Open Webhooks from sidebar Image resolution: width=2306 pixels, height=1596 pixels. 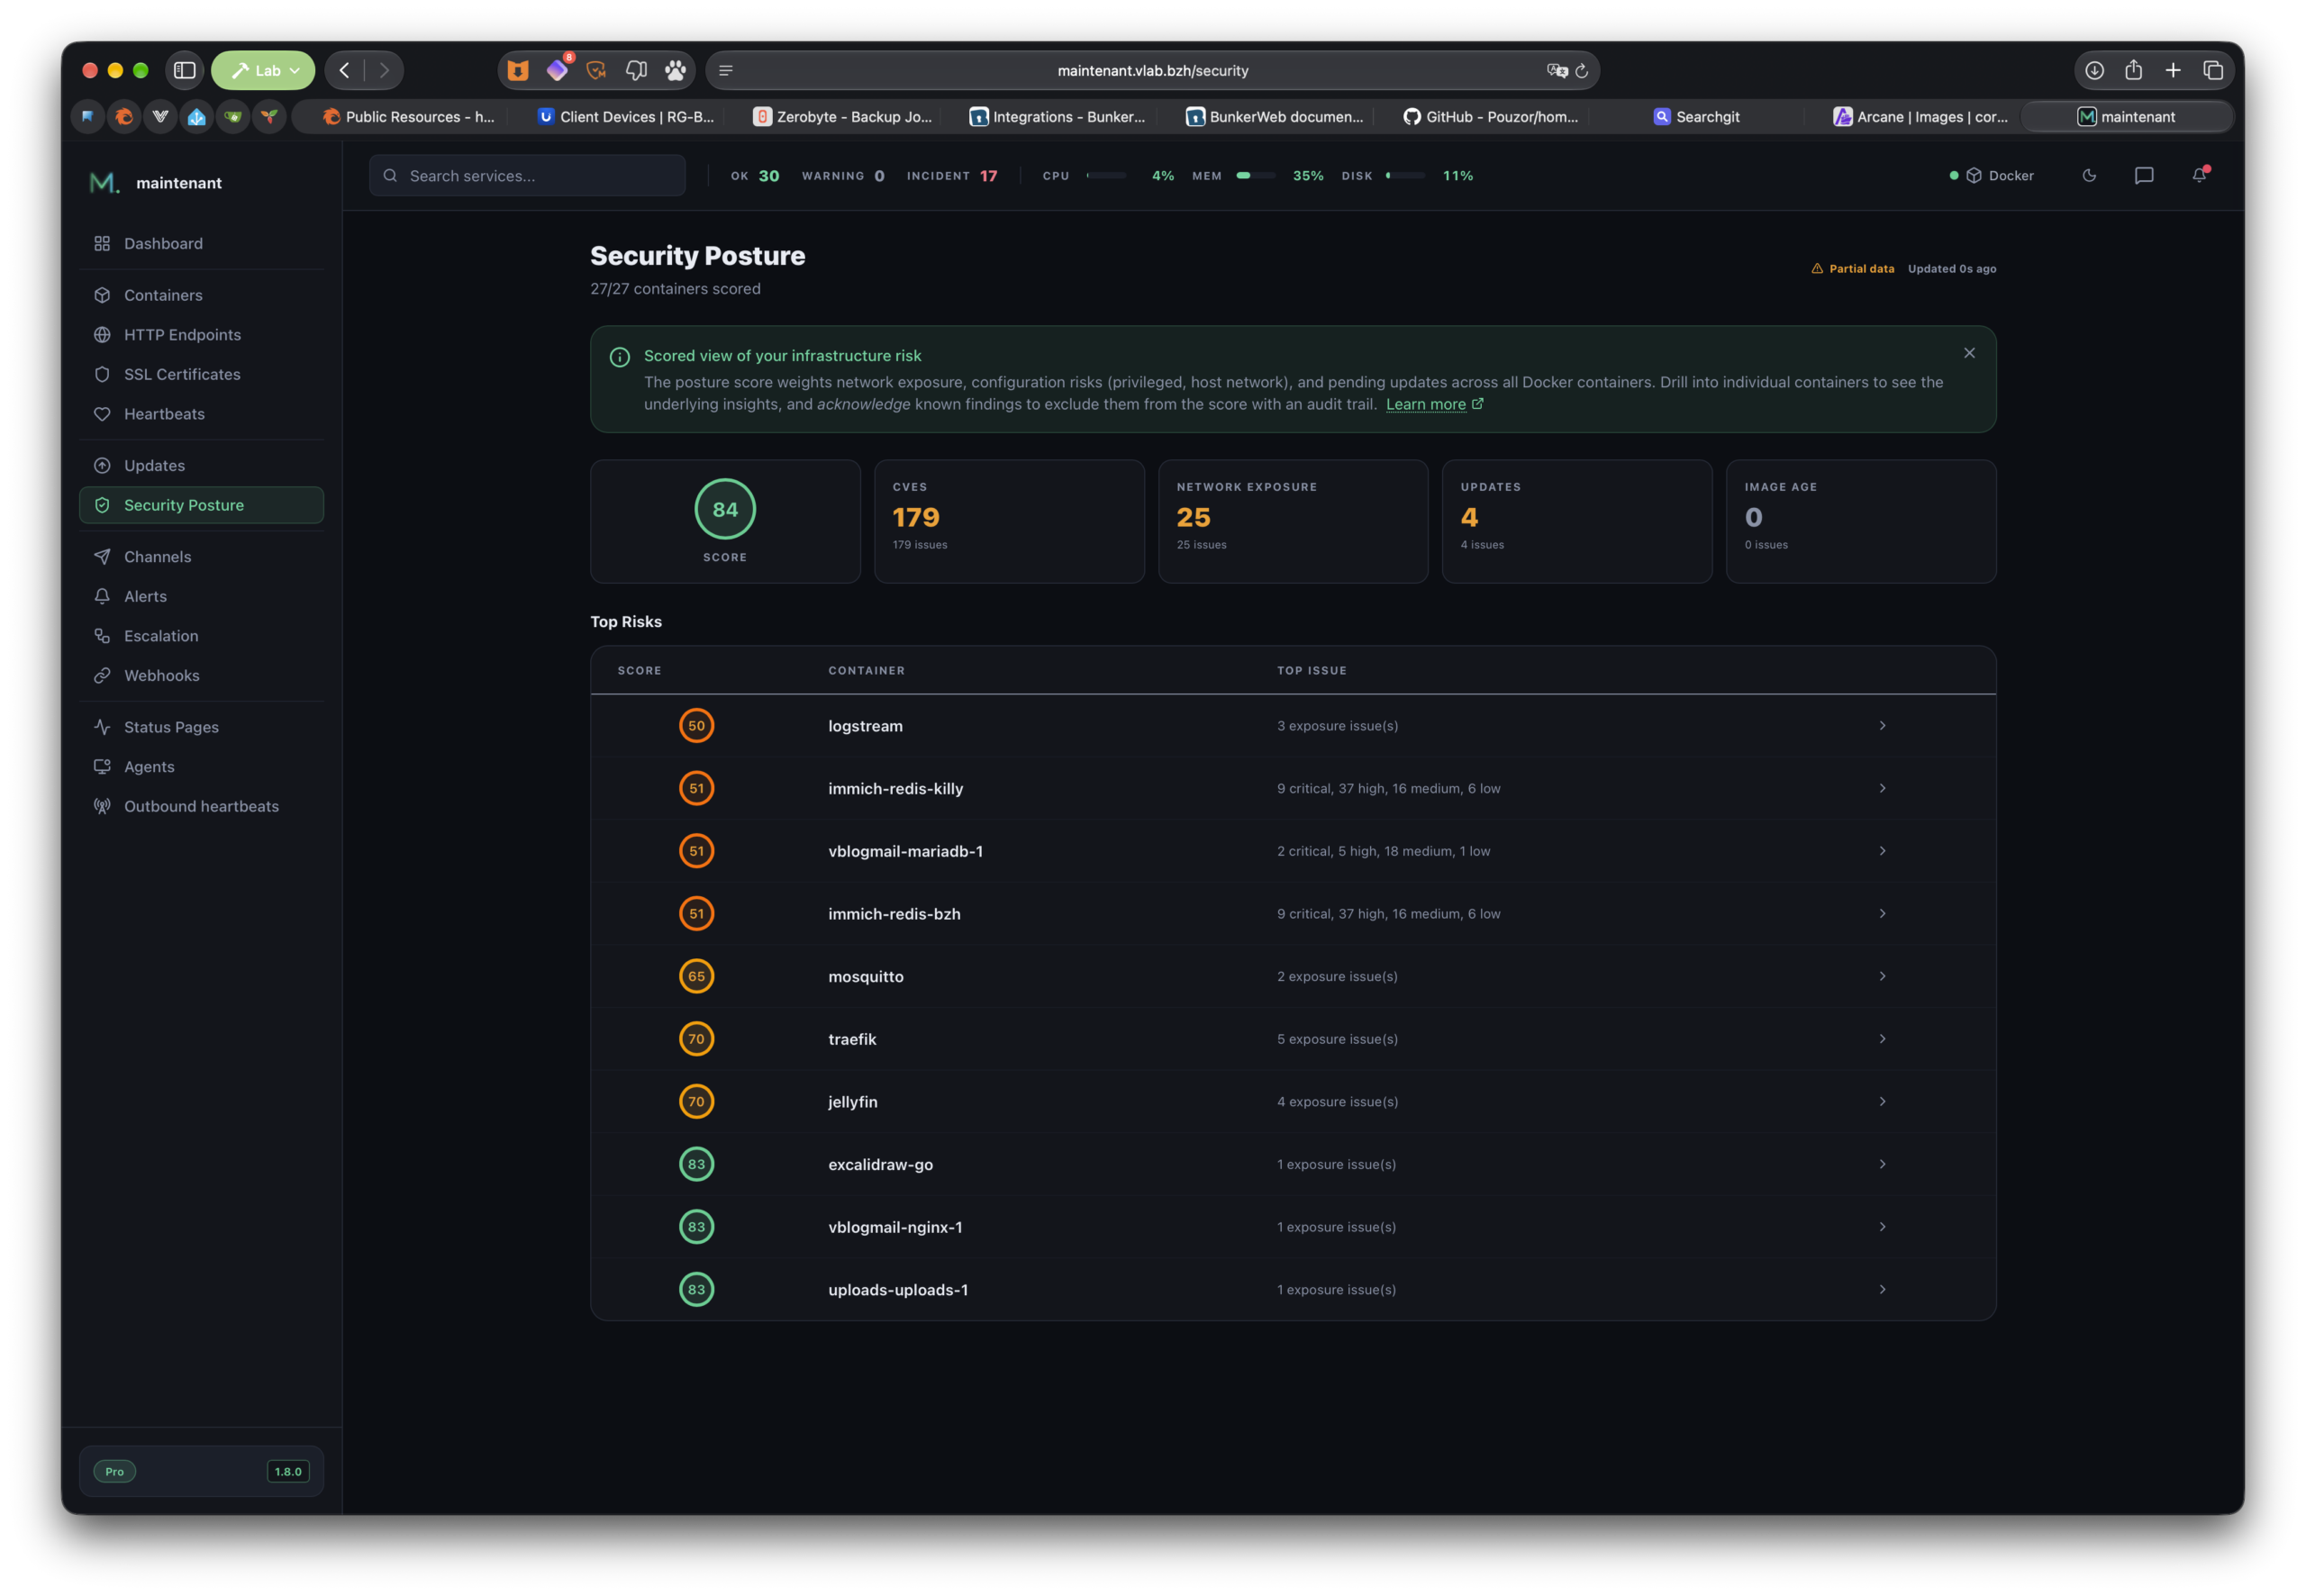point(201,675)
